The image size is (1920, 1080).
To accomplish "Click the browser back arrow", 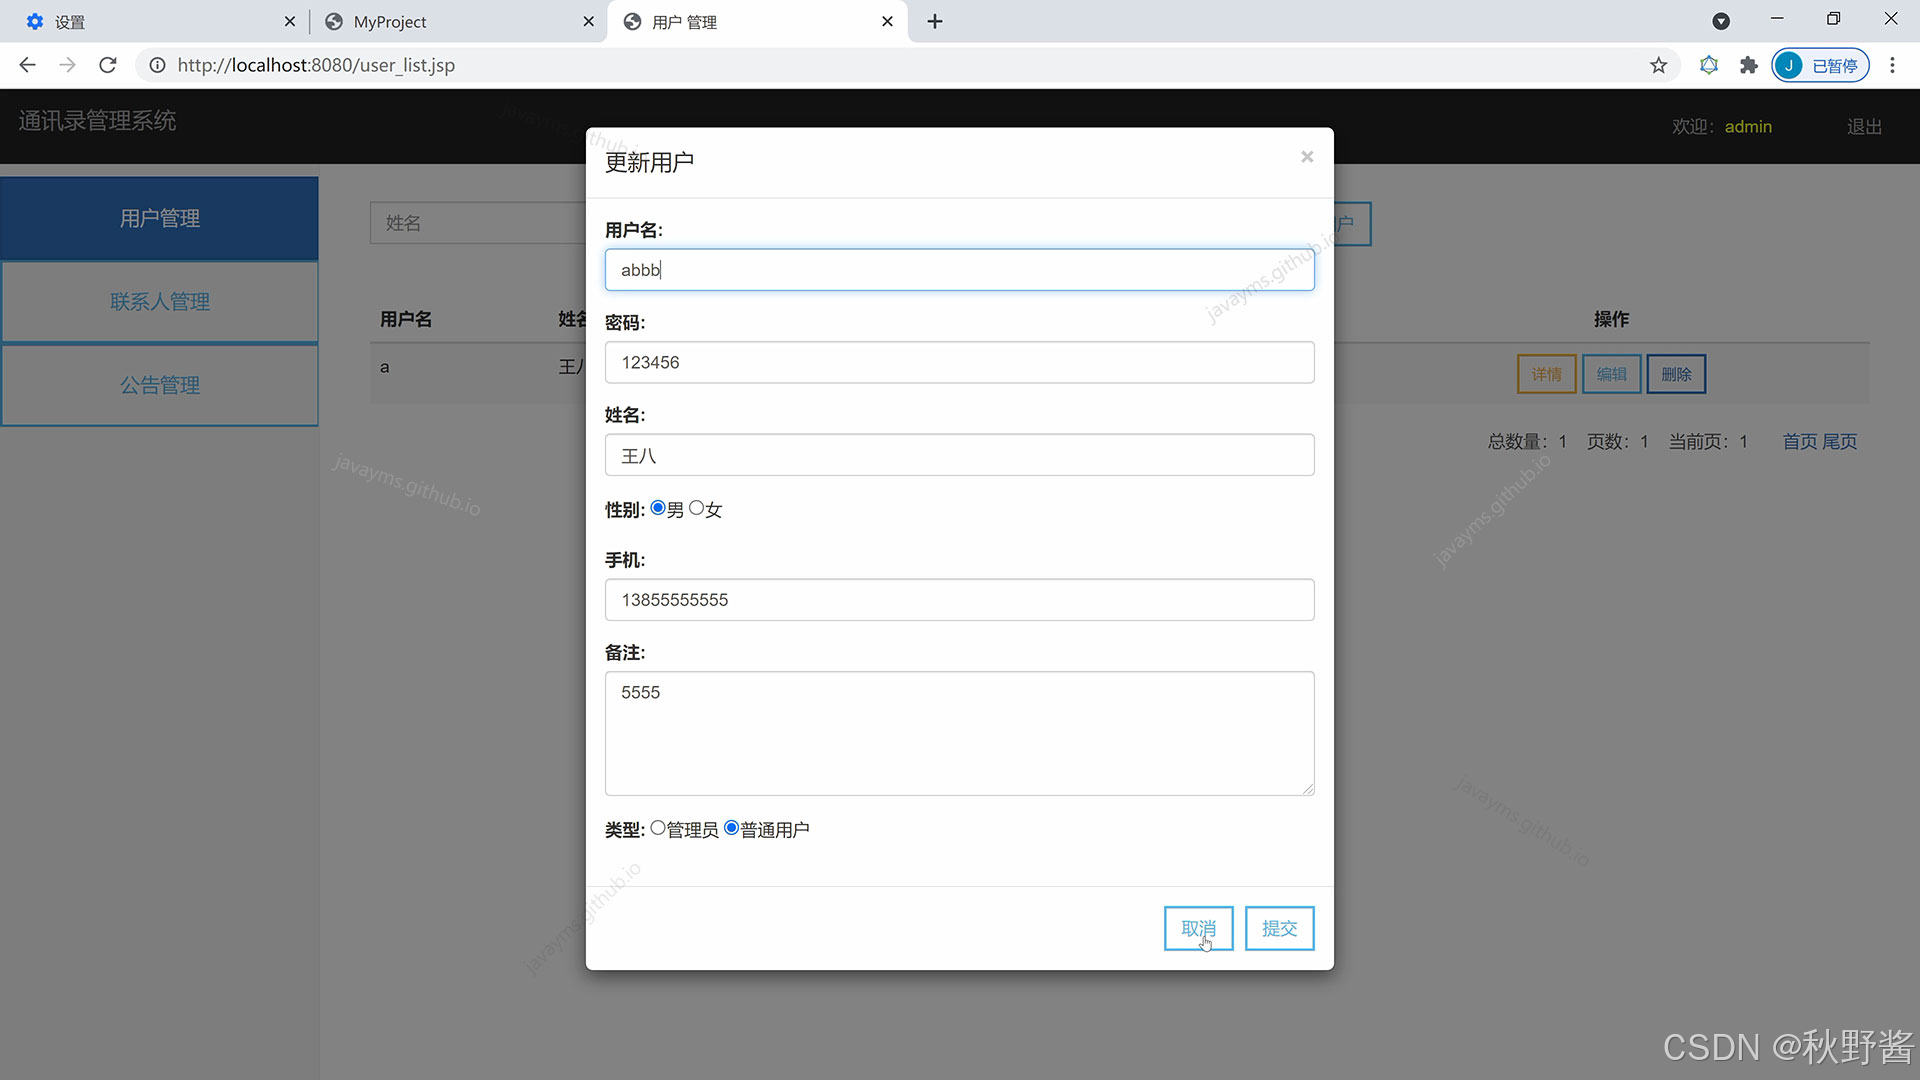I will (x=27, y=65).
